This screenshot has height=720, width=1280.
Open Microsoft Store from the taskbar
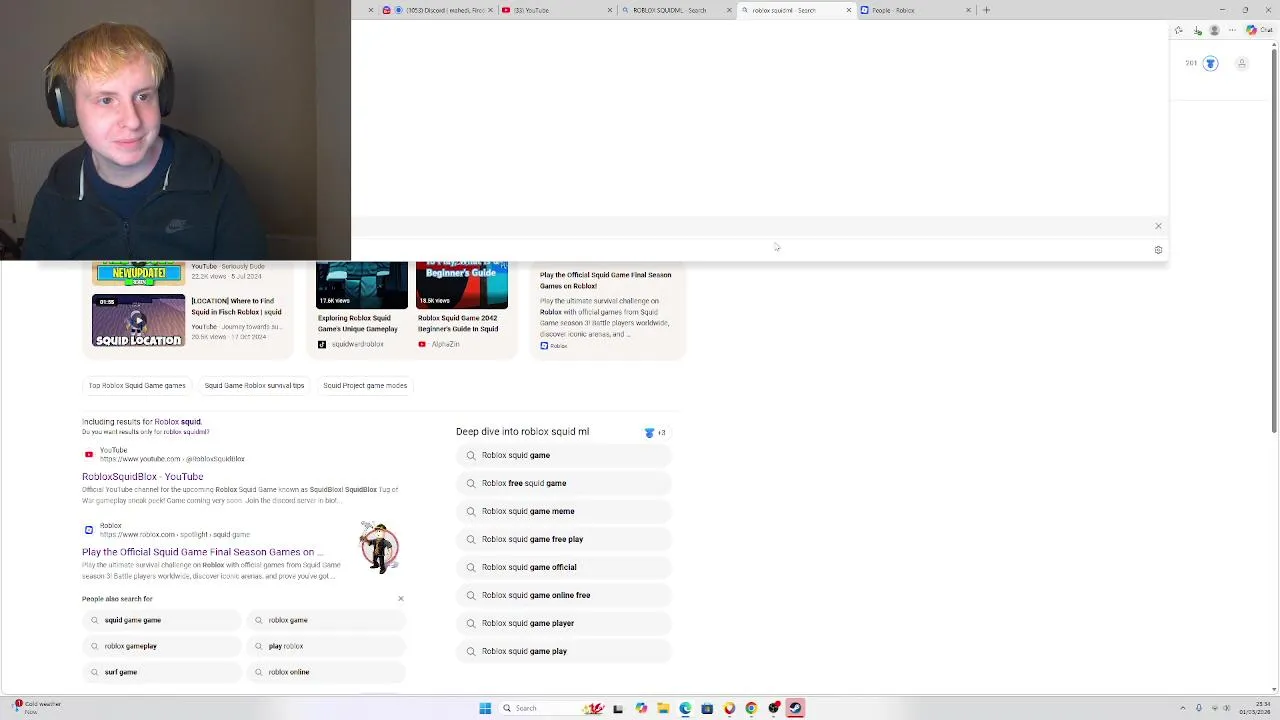pyautogui.click(x=707, y=708)
